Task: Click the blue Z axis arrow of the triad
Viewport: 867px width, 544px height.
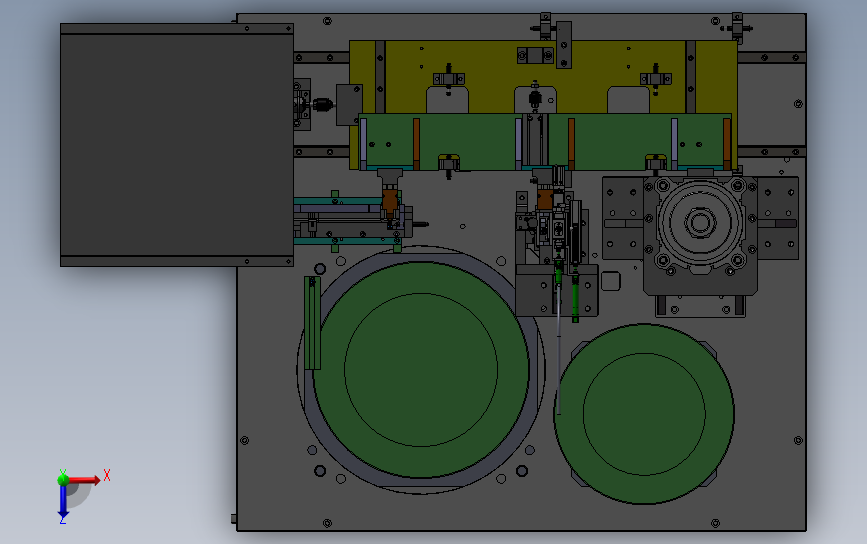Action: (63, 503)
